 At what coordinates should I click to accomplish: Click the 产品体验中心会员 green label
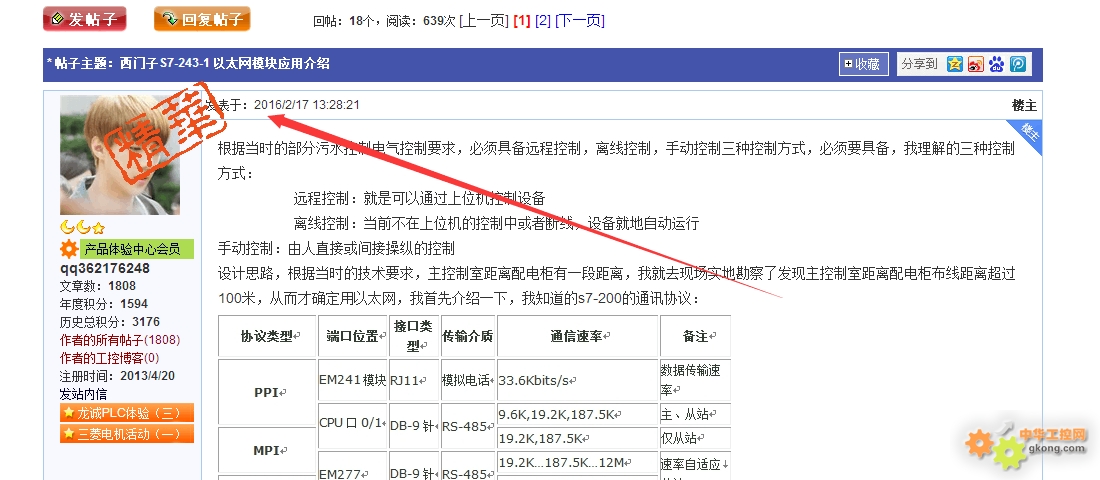(x=137, y=248)
